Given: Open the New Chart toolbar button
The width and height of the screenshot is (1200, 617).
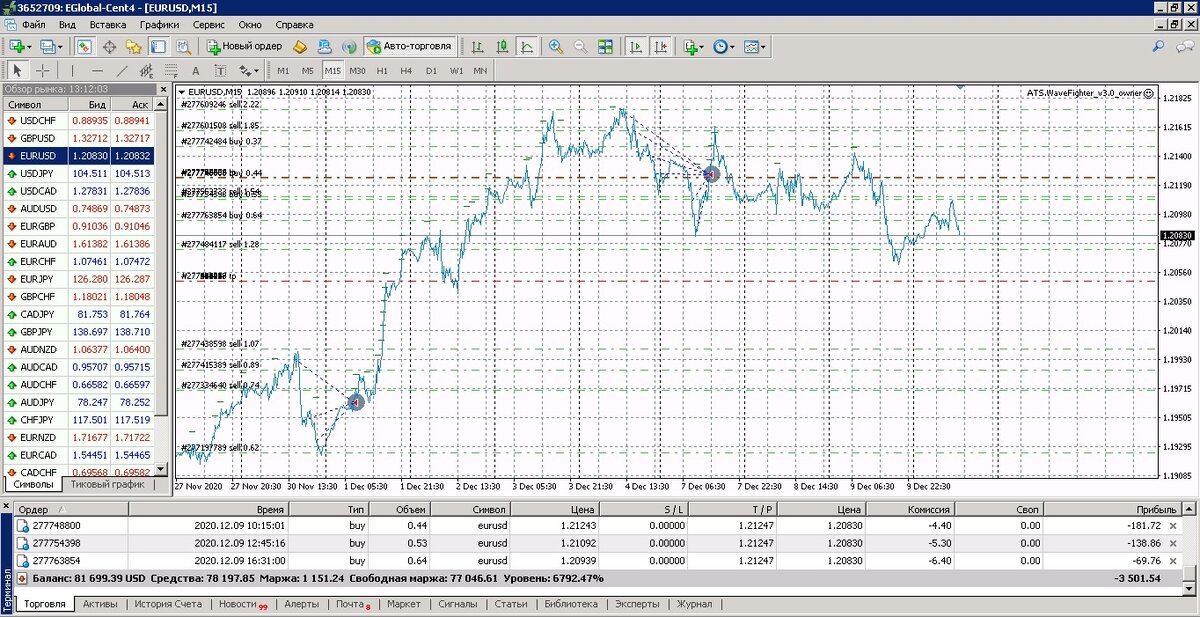Looking at the screenshot, I should [x=17, y=46].
